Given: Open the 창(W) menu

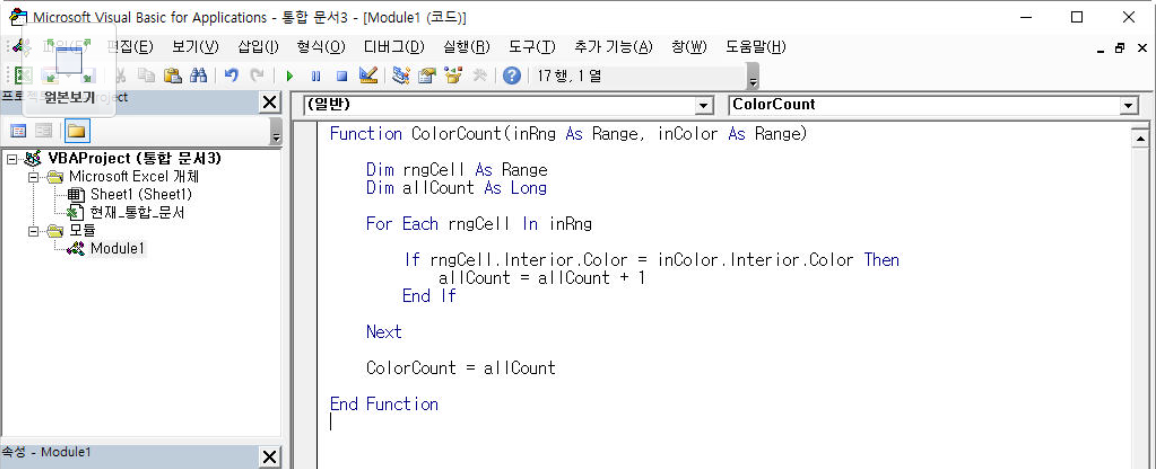Looking at the screenshot, I should point(689,47).
